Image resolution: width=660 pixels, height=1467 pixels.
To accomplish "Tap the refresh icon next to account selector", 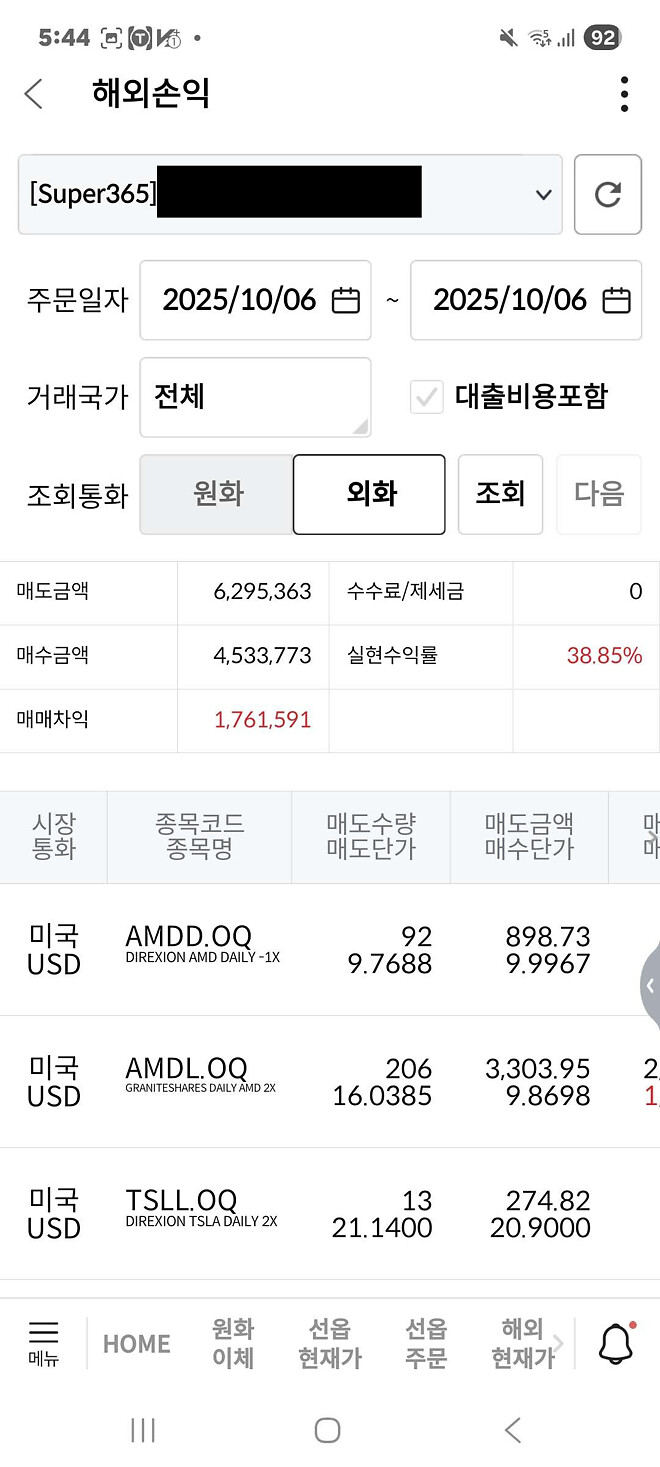I will 608,194.
